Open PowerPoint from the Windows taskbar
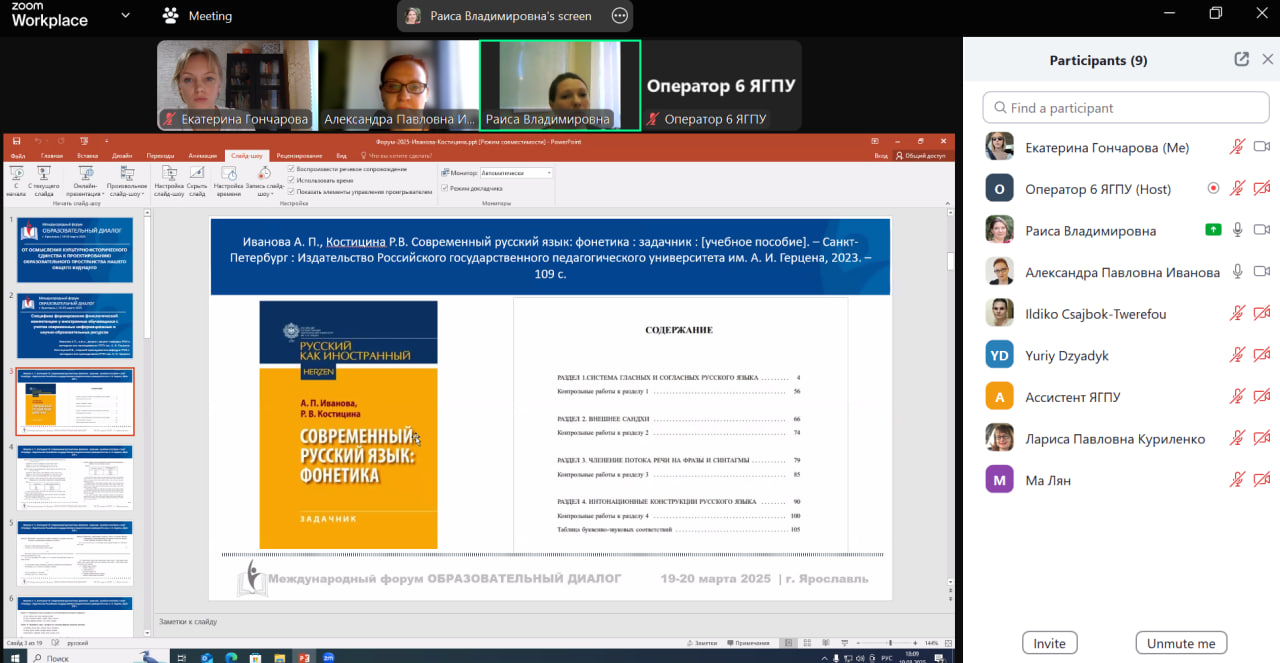The image size is (1280, 663). point(301,657)
